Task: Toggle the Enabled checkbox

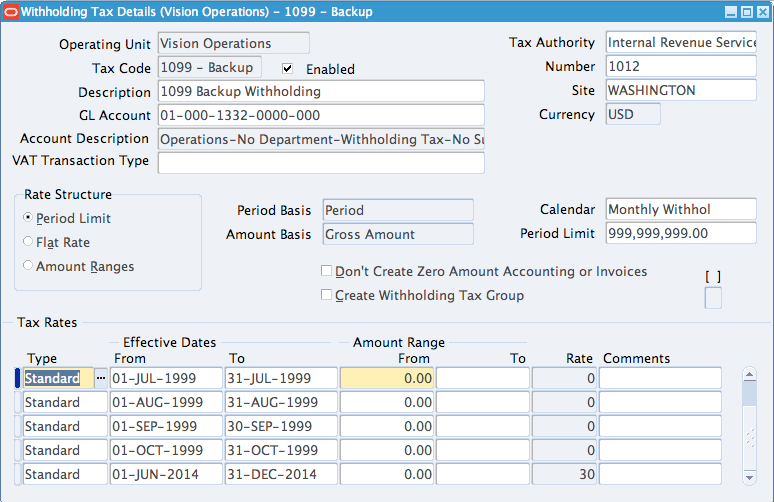Action: [x=287, y=69]
